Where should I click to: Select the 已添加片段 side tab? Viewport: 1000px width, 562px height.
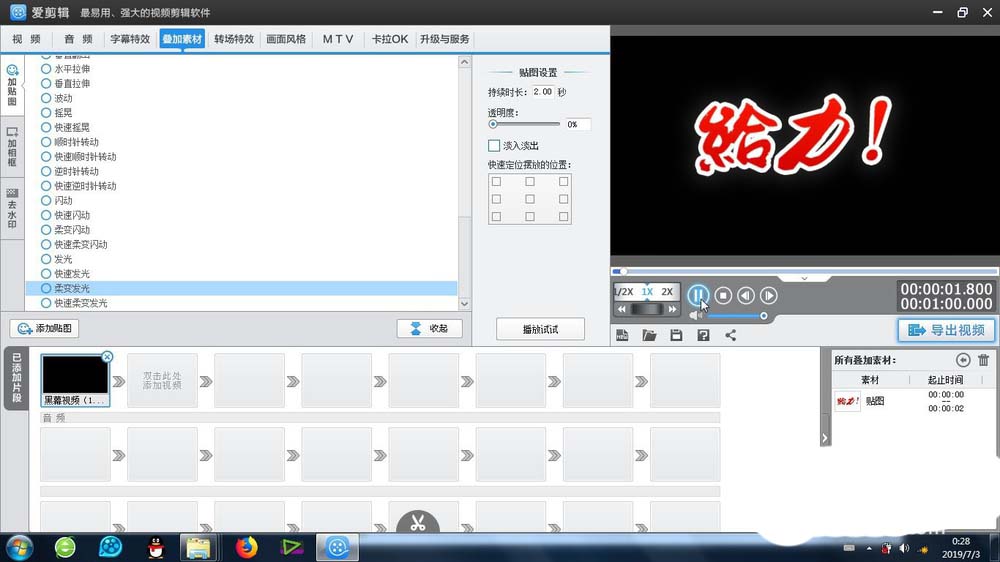coord(16,378)
